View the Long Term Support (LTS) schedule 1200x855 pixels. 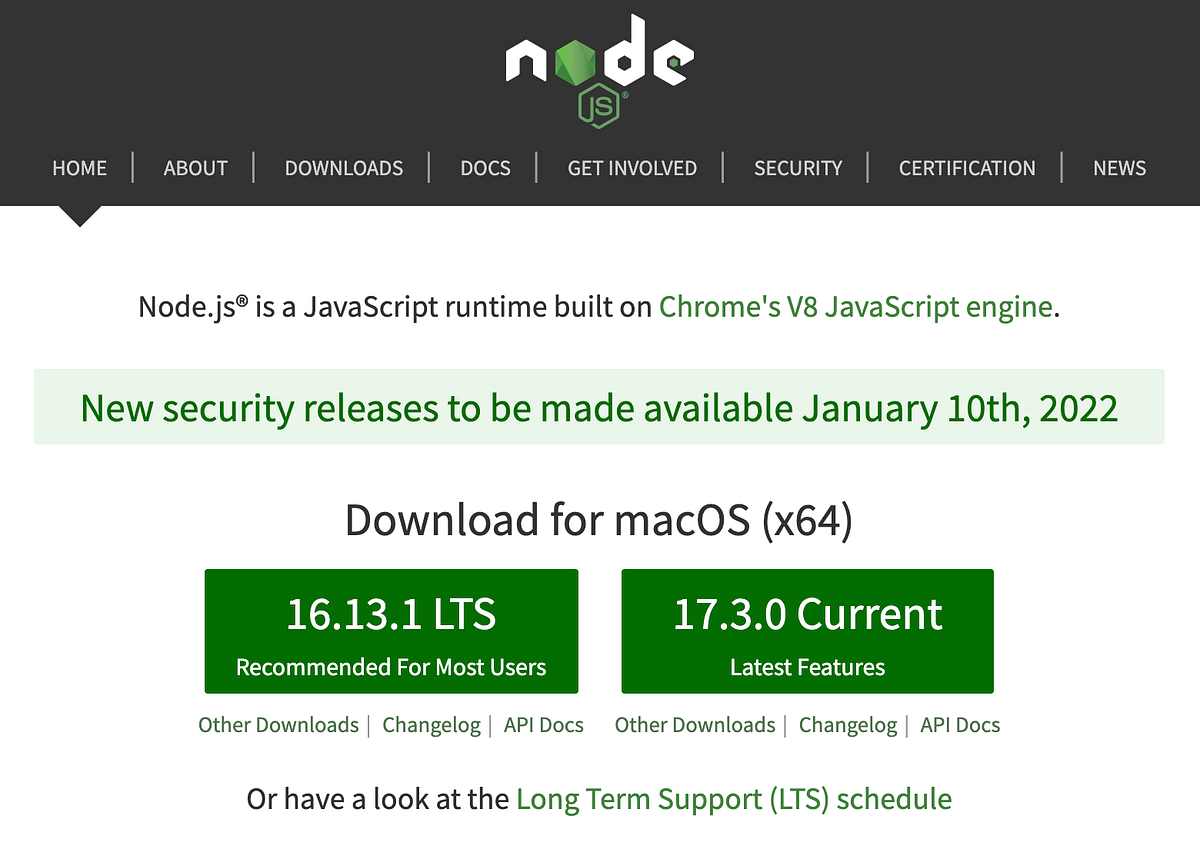(733, 799)
